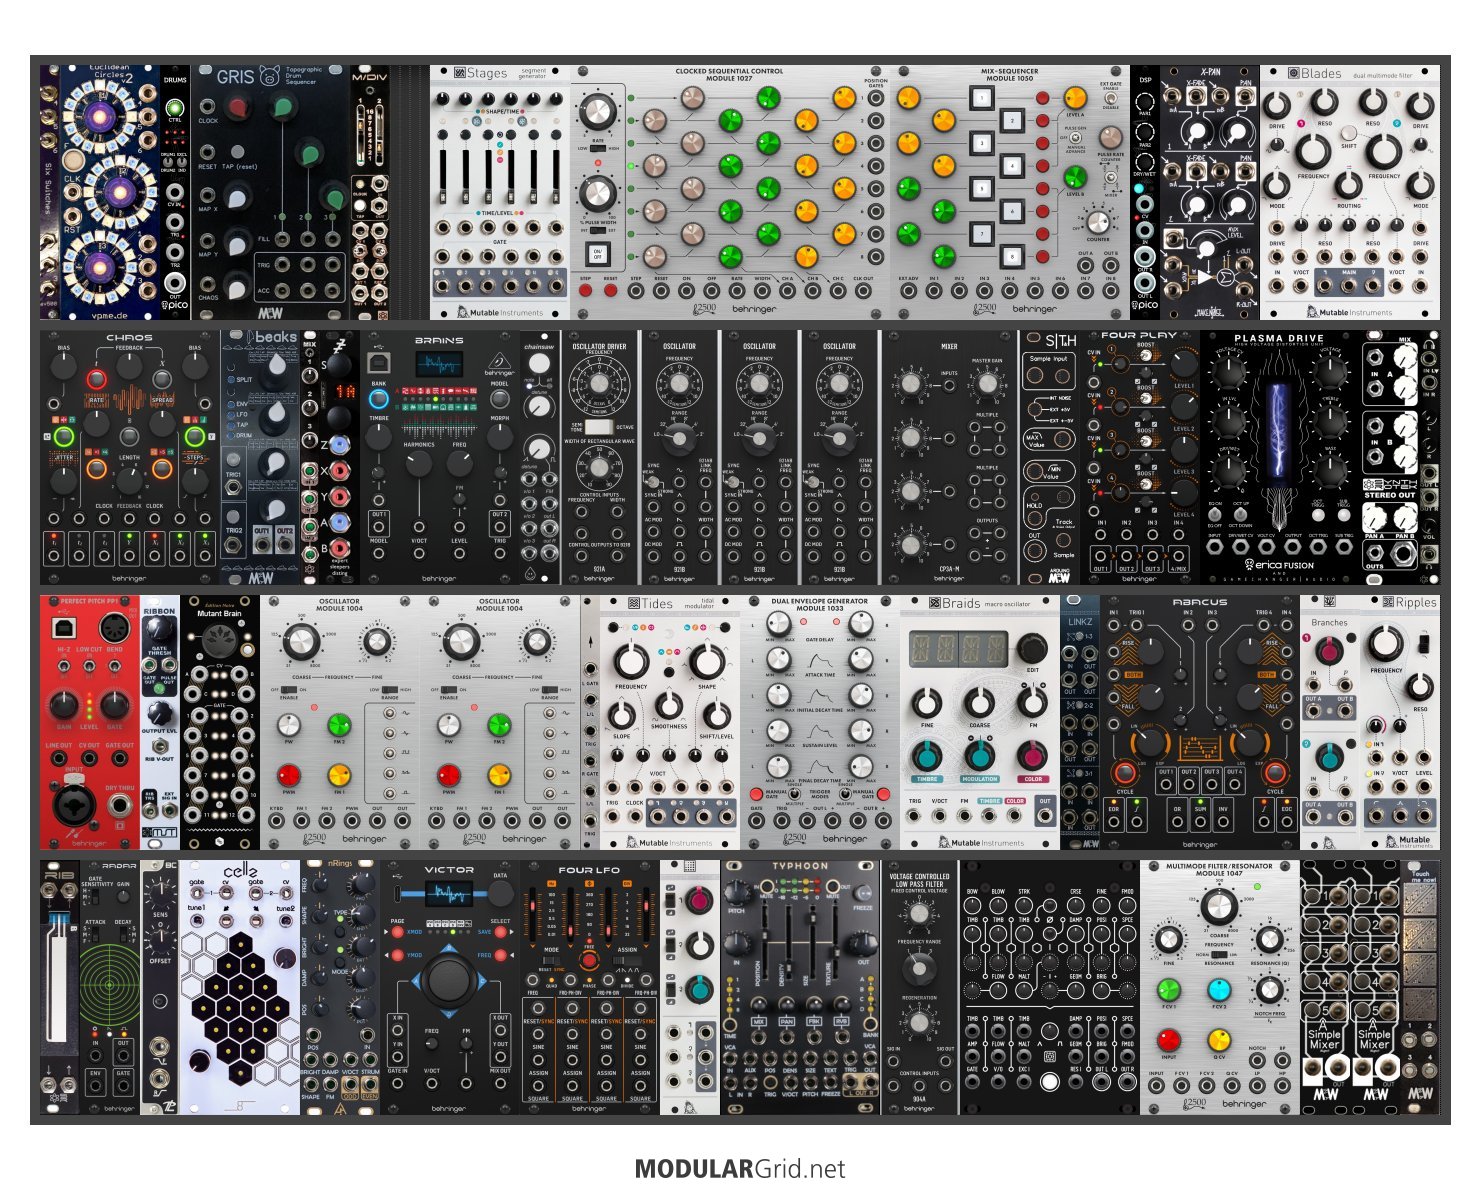1481x1190 pixels.
Task: Click the FREQUENCY dial on Oscillator Driver 921A
Action: (598, 383)
